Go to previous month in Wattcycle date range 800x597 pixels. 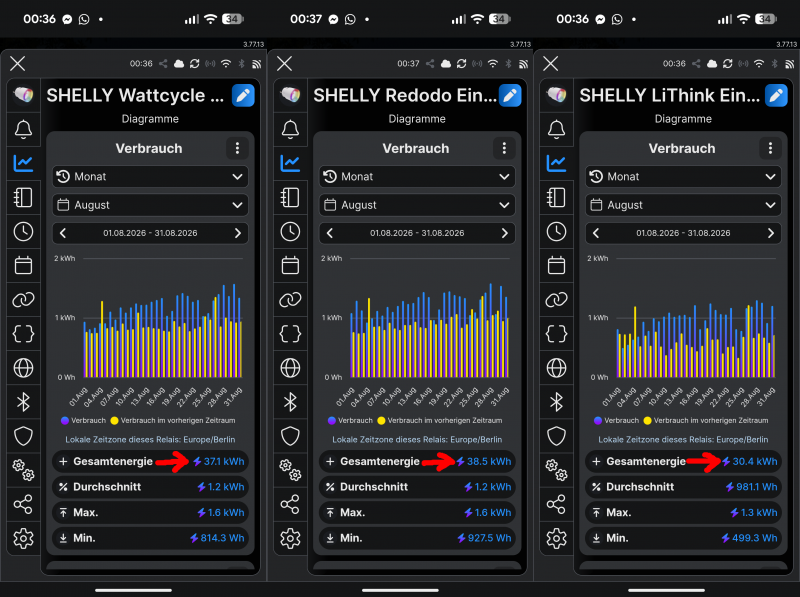63,233
